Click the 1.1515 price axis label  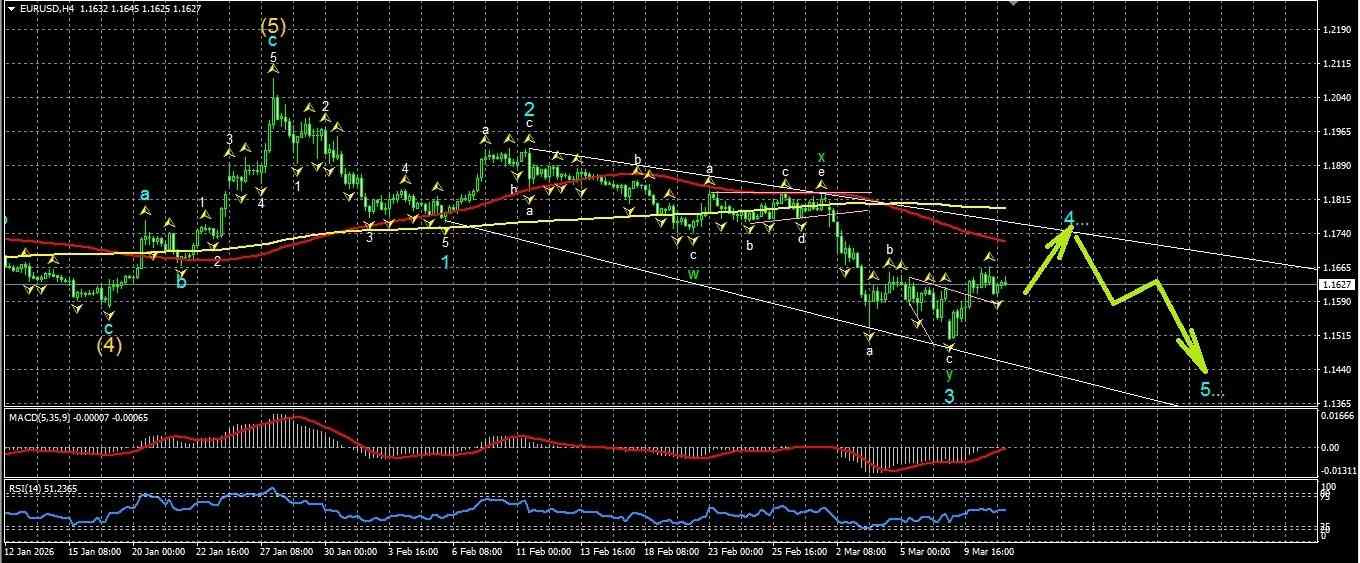click(1335, 336)
